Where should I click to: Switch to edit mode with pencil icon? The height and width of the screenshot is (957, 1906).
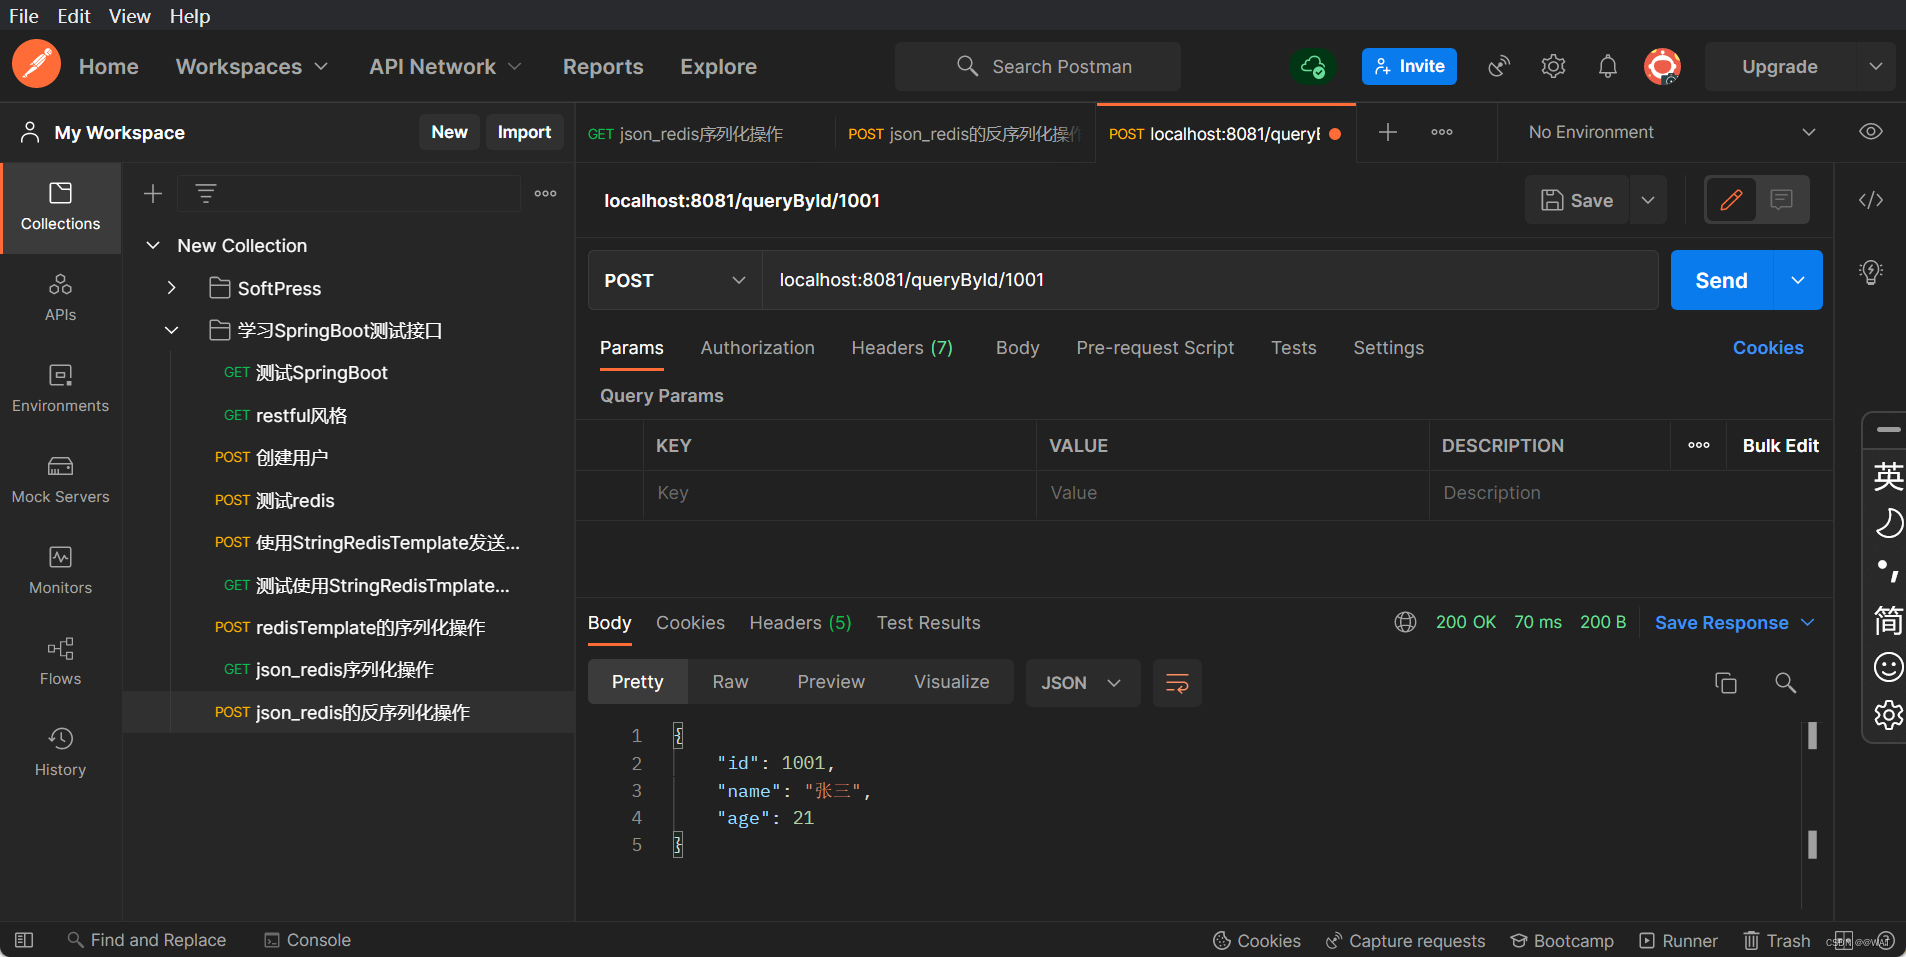click(1732, 200)
